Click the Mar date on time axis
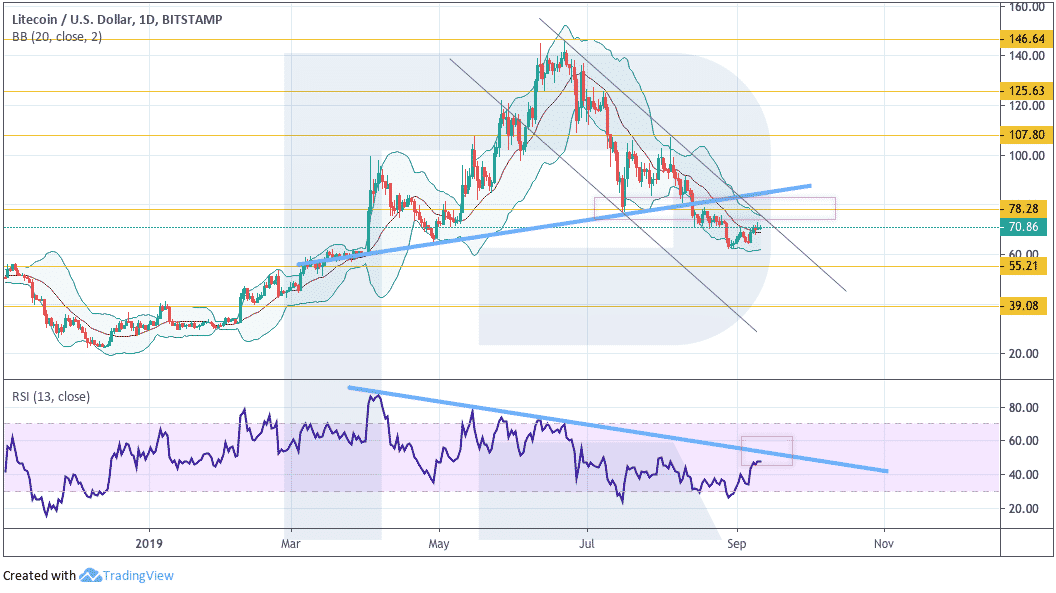 pos(290,543)
